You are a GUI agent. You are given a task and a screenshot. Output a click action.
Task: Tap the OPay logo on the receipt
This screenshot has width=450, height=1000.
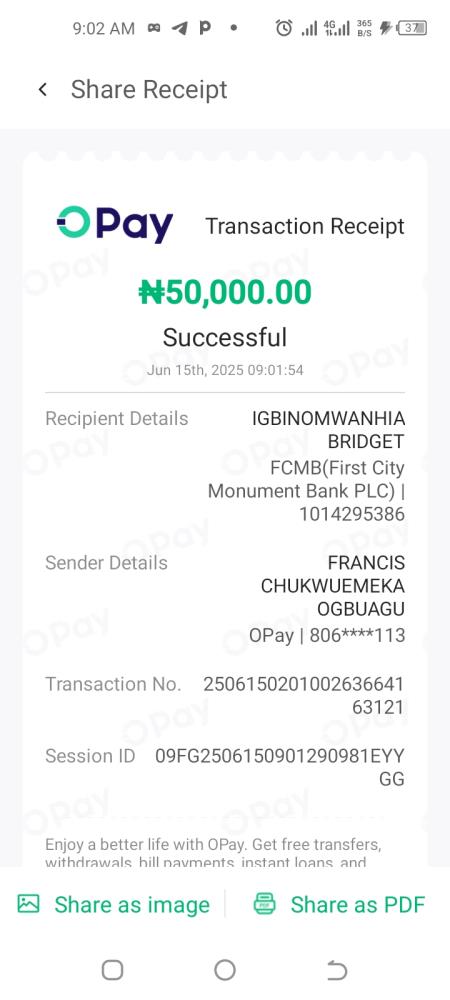(x=115, y=224)
